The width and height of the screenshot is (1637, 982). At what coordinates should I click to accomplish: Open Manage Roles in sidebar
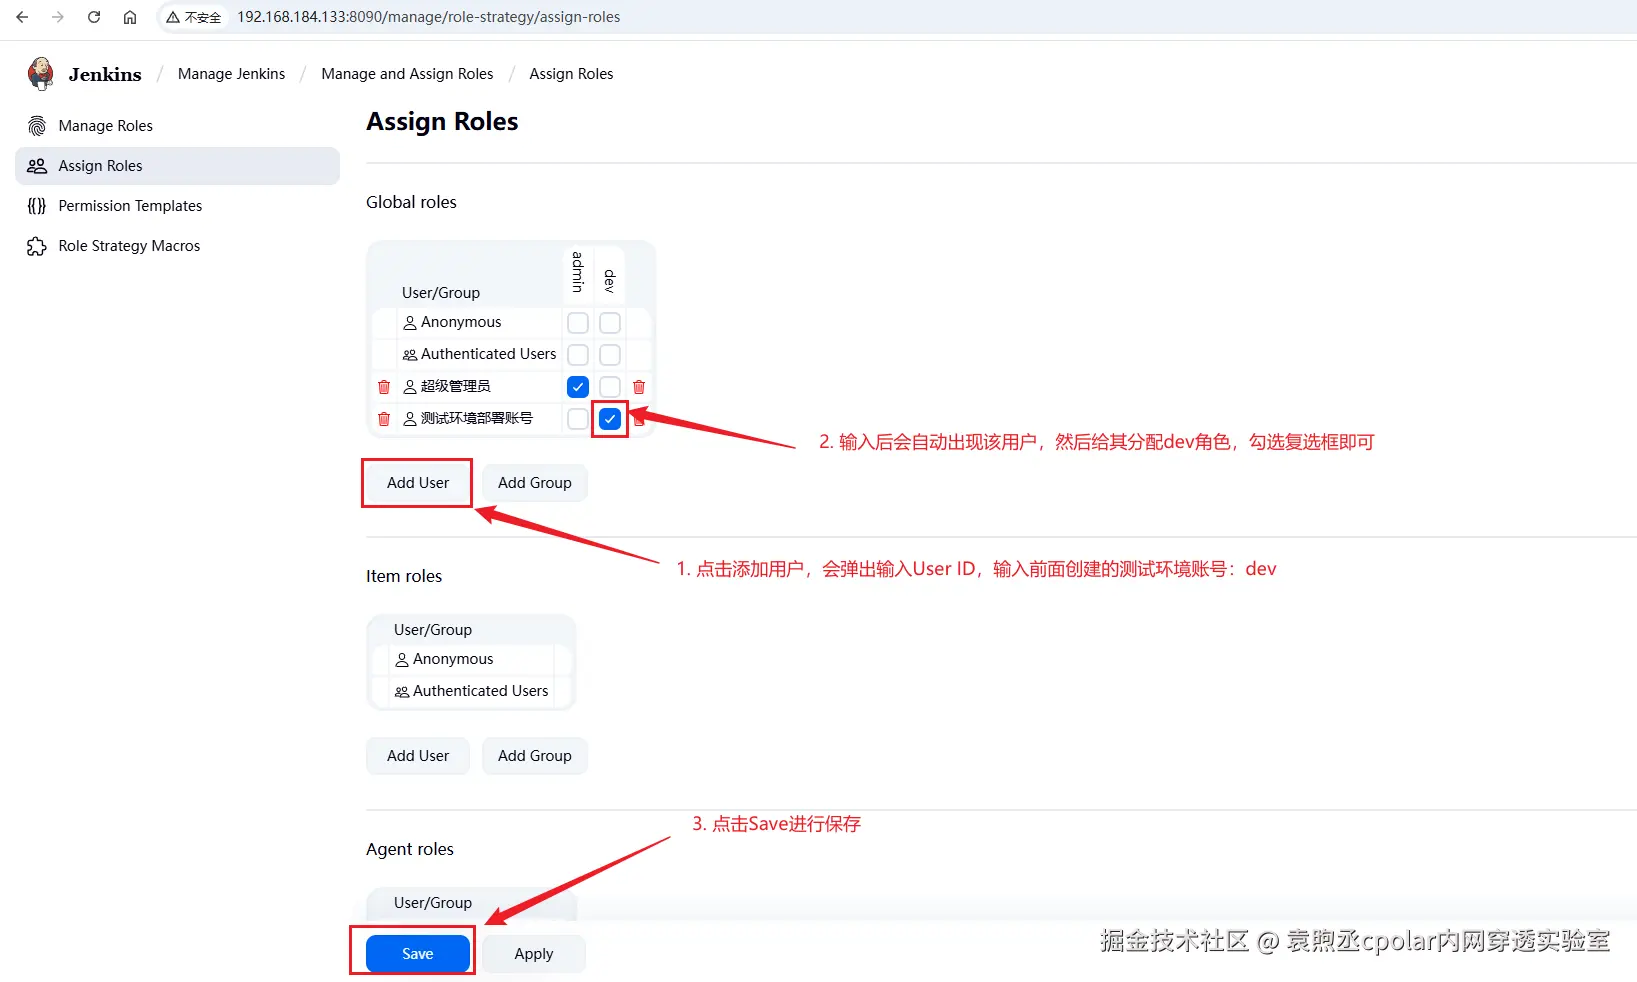click(x=178, y=126)
